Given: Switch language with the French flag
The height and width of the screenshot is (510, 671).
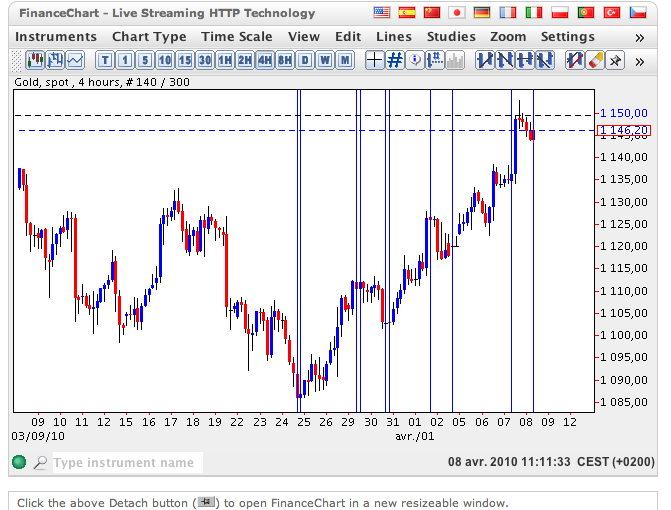Looking at the screenshot, I should click(x=509, y=13).
